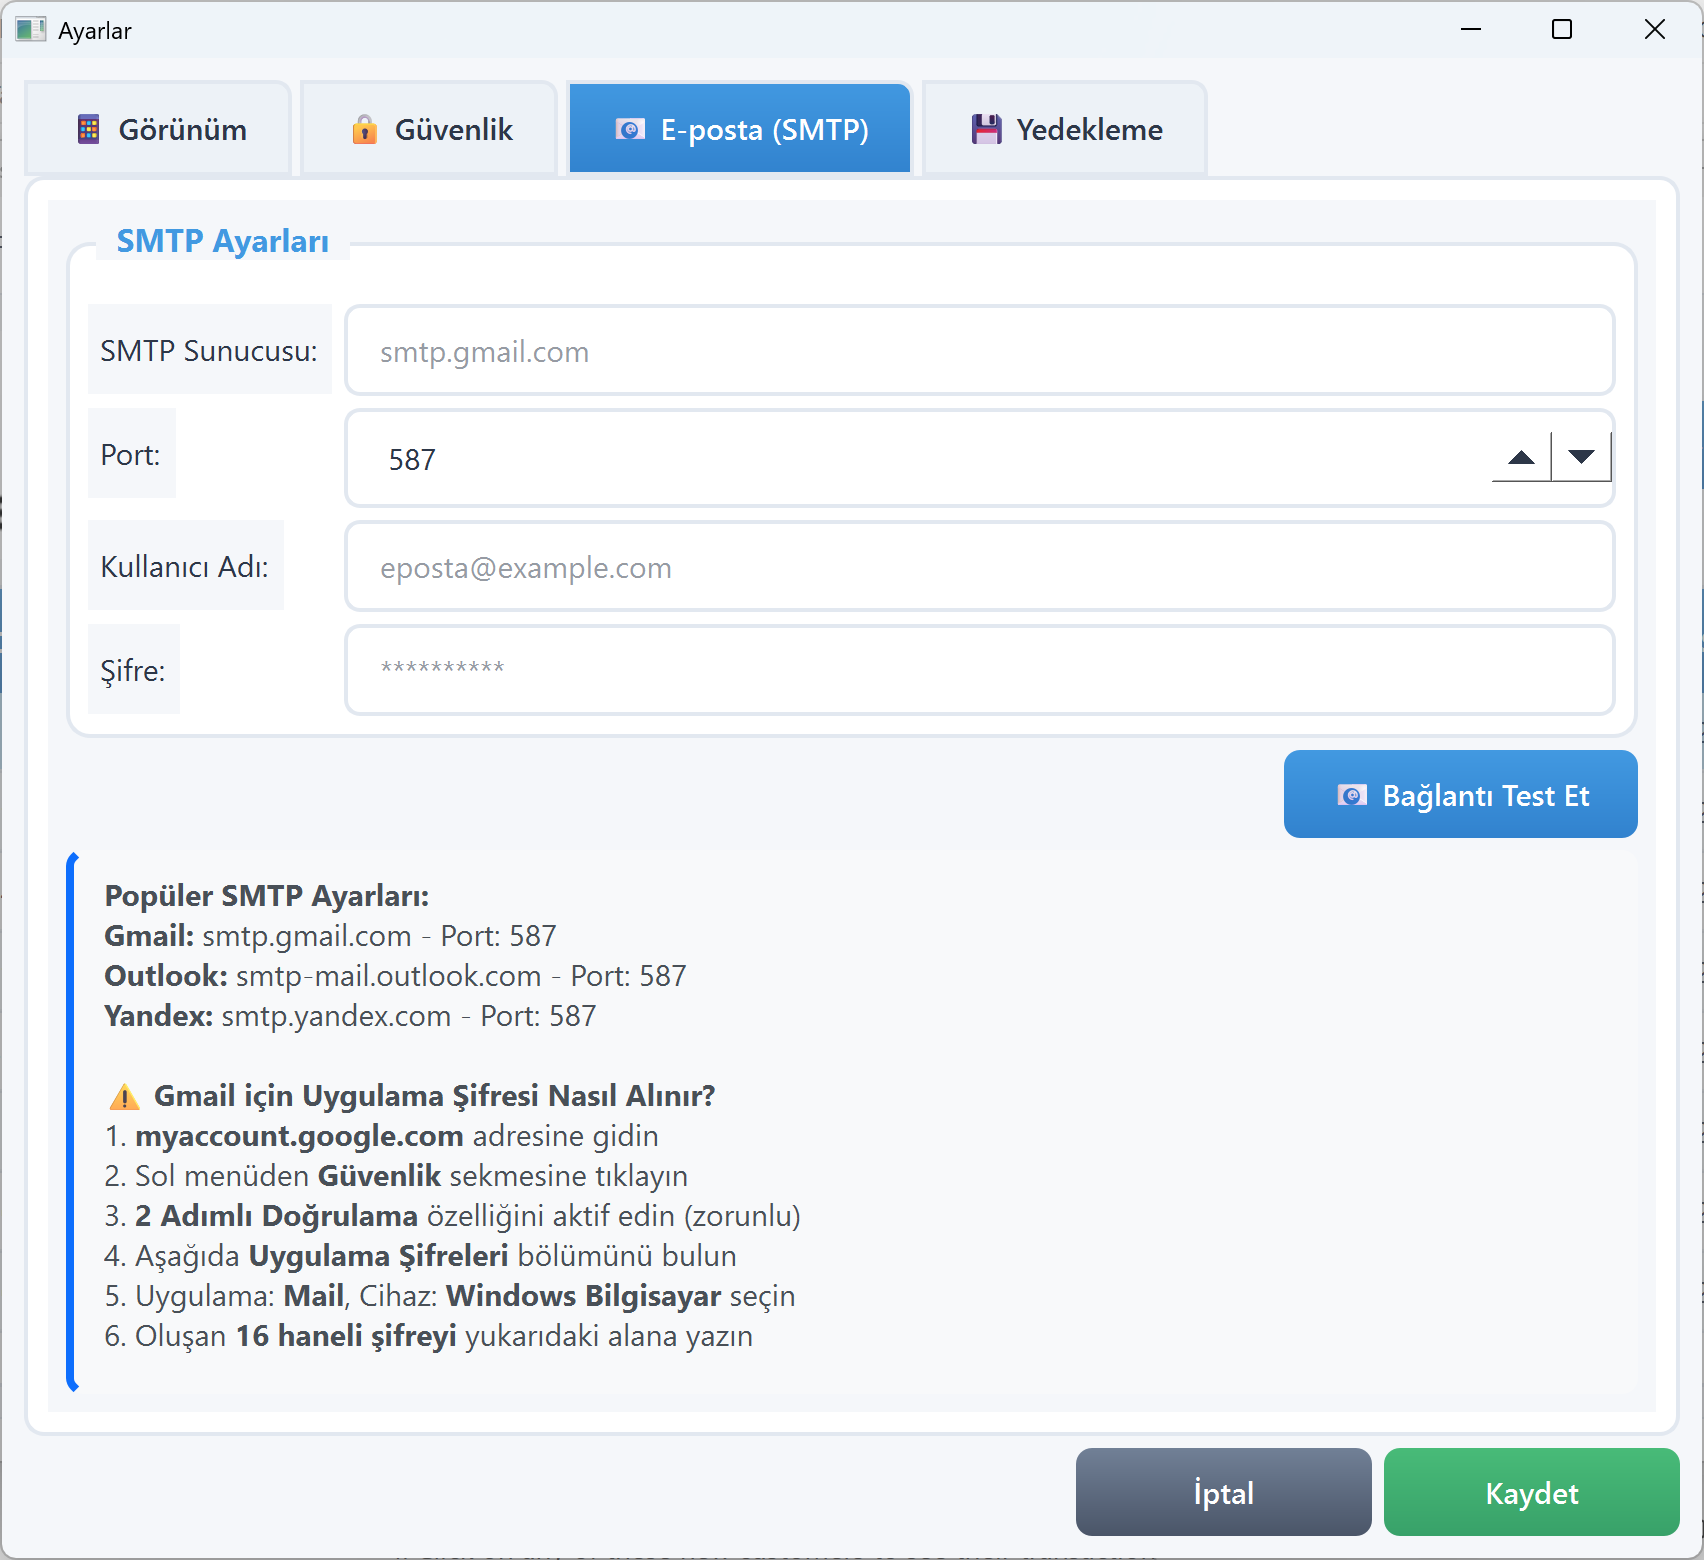Switch to the Güvenlik tab
The image size is (1704, 1560).
430,130
